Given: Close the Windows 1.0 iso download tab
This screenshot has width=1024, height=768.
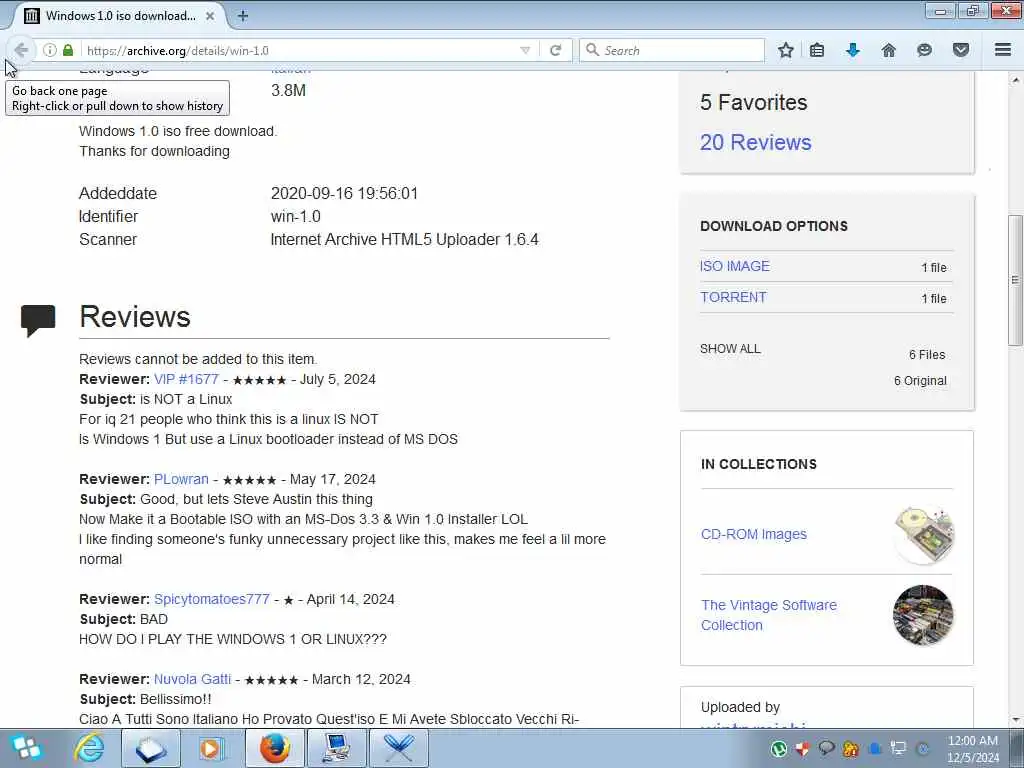Looking at the screenshot, I should click(x=210, y=16).
